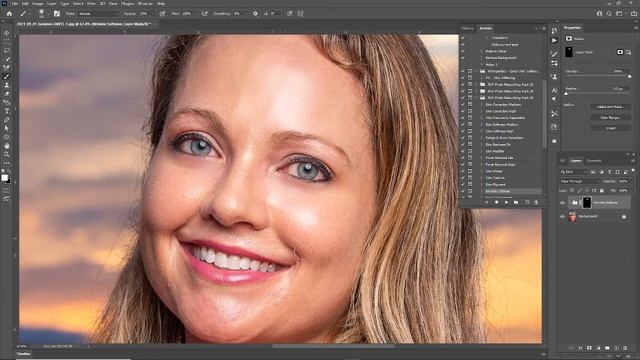Hide the Background layer
Screen dimensions: 640x360
click(562, 217)
